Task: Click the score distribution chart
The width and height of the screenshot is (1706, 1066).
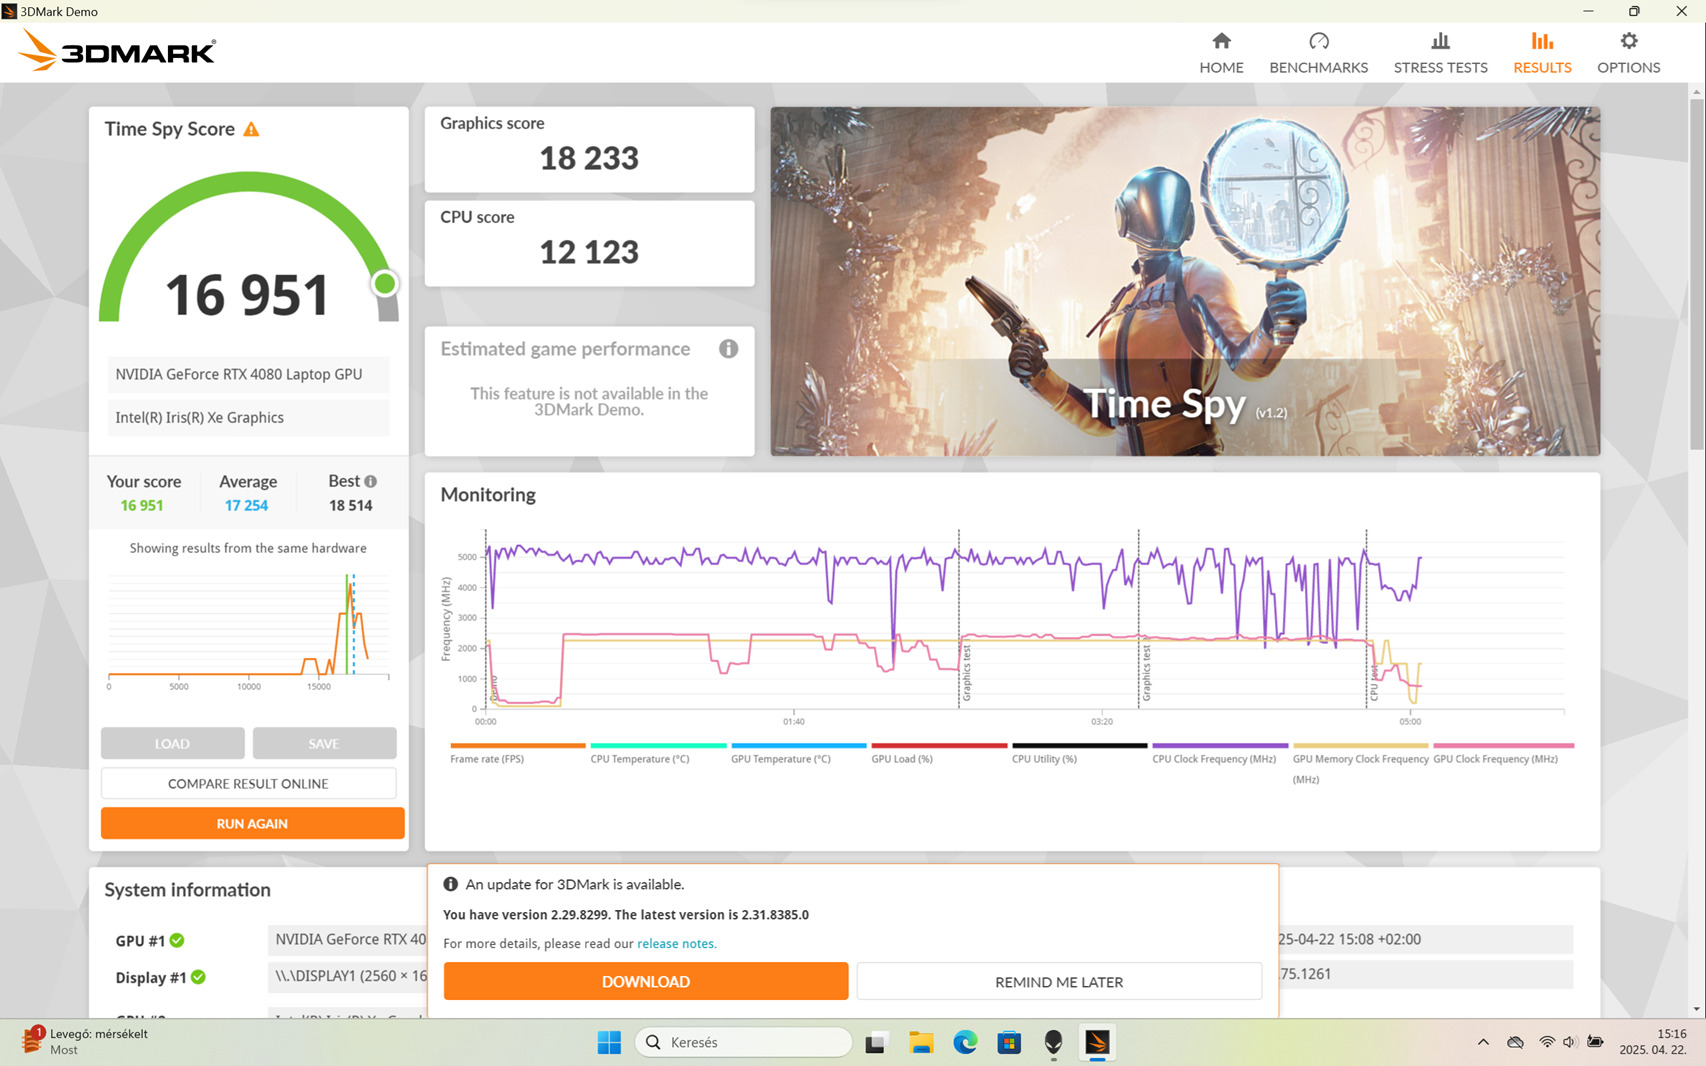Action: pyautogui.click(x=248, y=630)
